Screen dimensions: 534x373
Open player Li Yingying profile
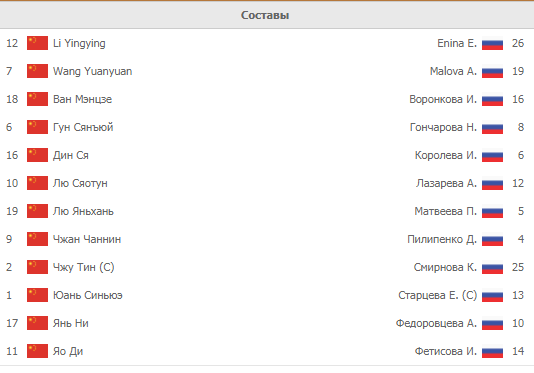pos(79,43)
